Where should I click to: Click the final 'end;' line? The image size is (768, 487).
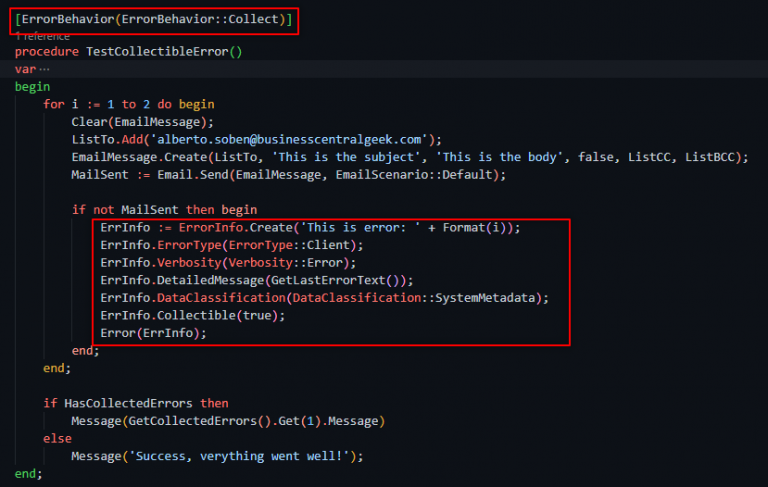point(28,474)
